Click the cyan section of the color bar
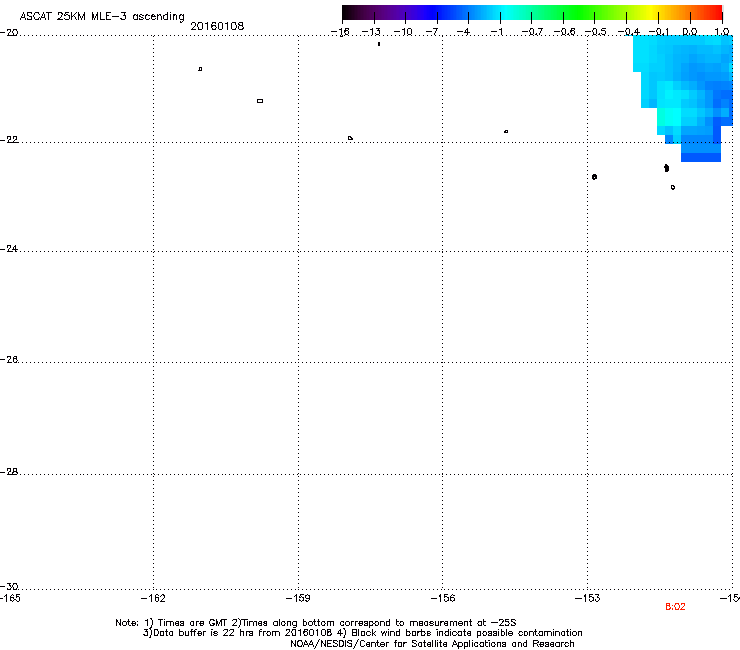740x650 pixels. tap(507, 12)
